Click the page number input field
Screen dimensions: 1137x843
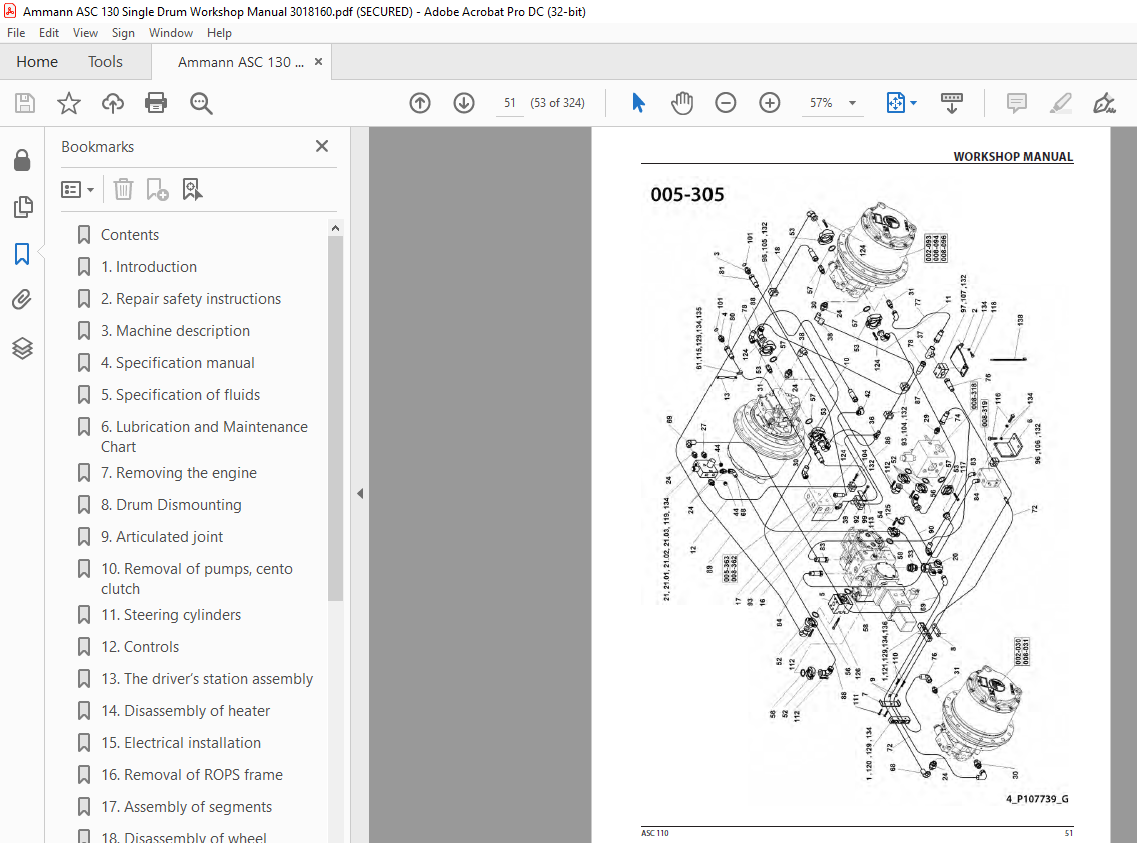pos(510,103)
